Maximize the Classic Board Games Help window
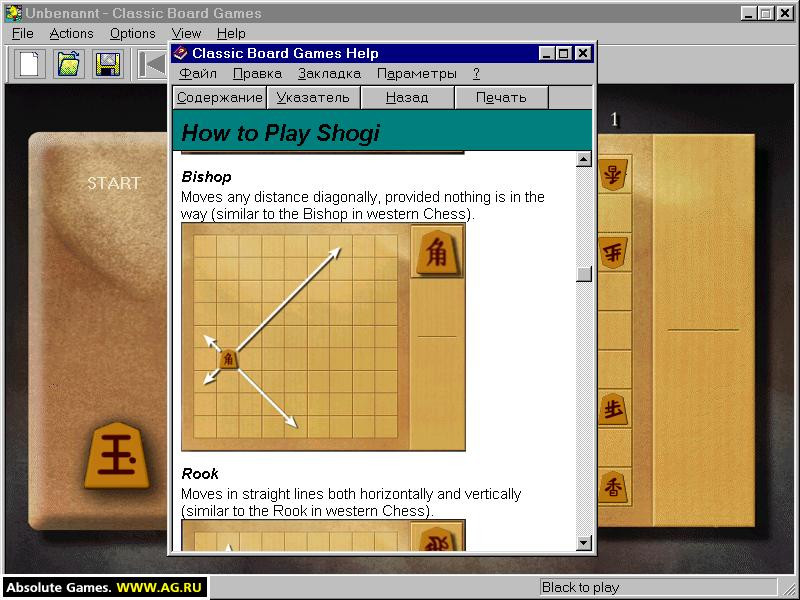 click(x=563, y=53)
